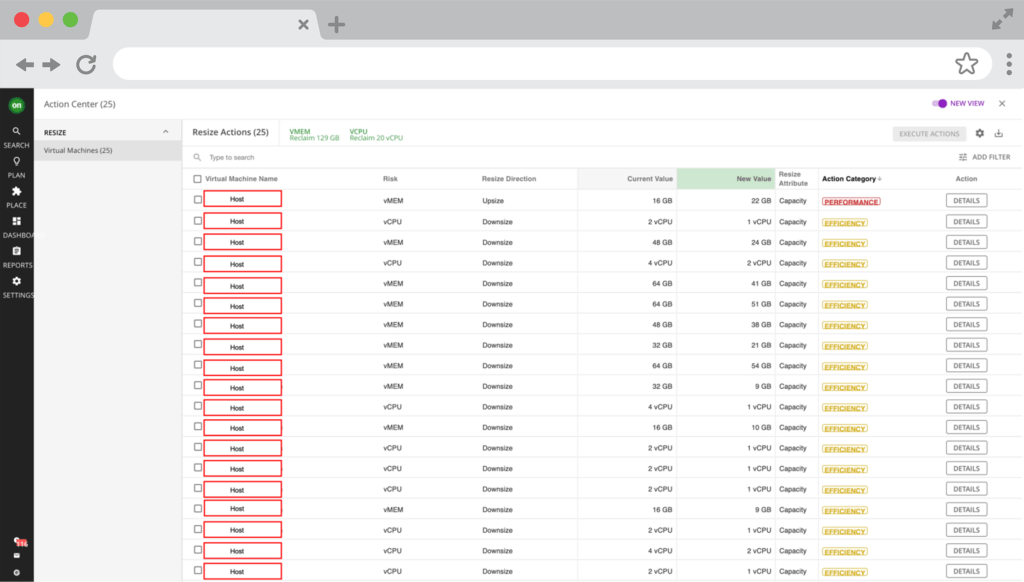Open Settings gear in left sidebar

click(16, 282)
